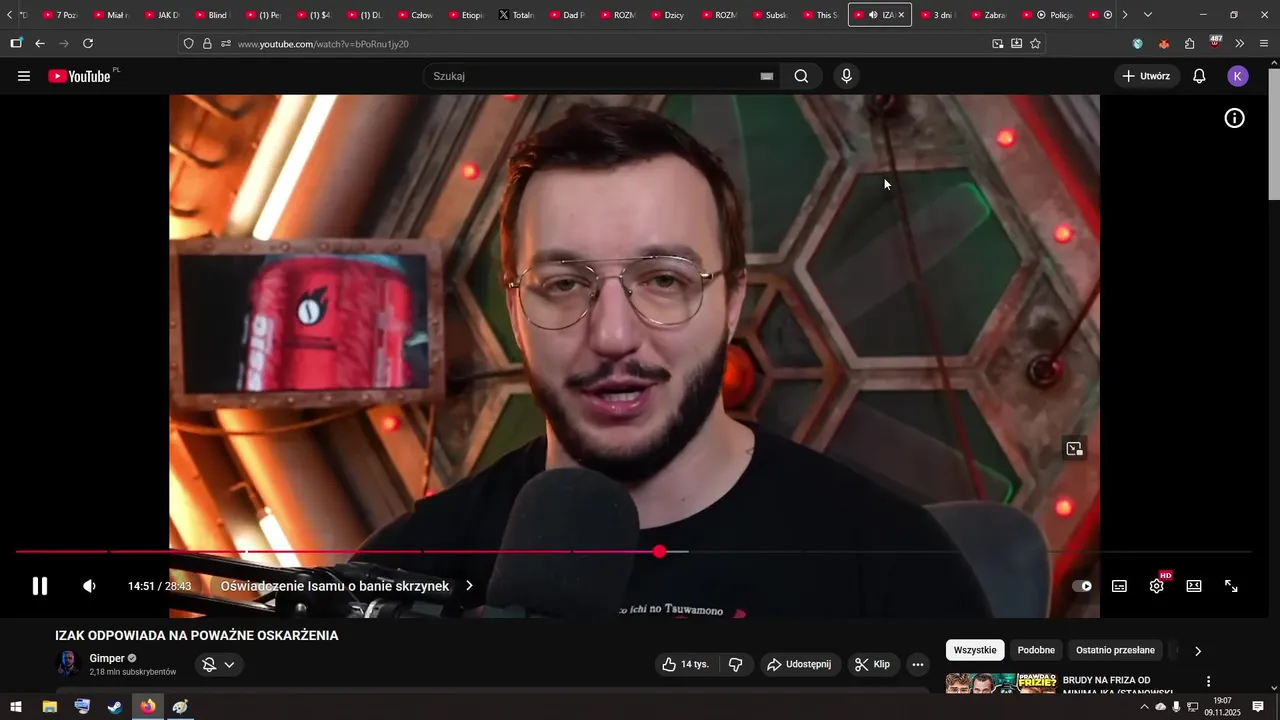Mute audio on the active IZAK tab
This screenshot has width=1280, height=720.
873,15
